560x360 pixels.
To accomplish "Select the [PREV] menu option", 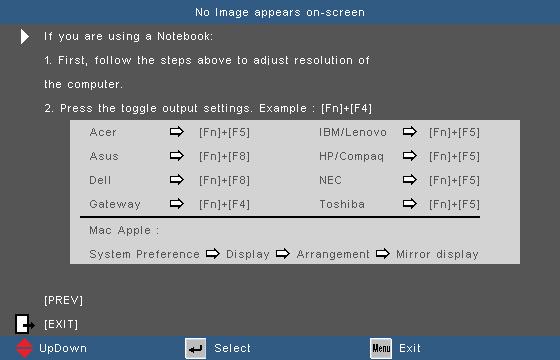I will coord(63,300).
